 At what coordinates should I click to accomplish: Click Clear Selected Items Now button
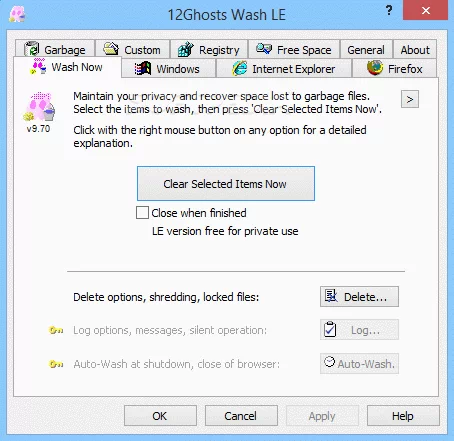pos(226,184)
